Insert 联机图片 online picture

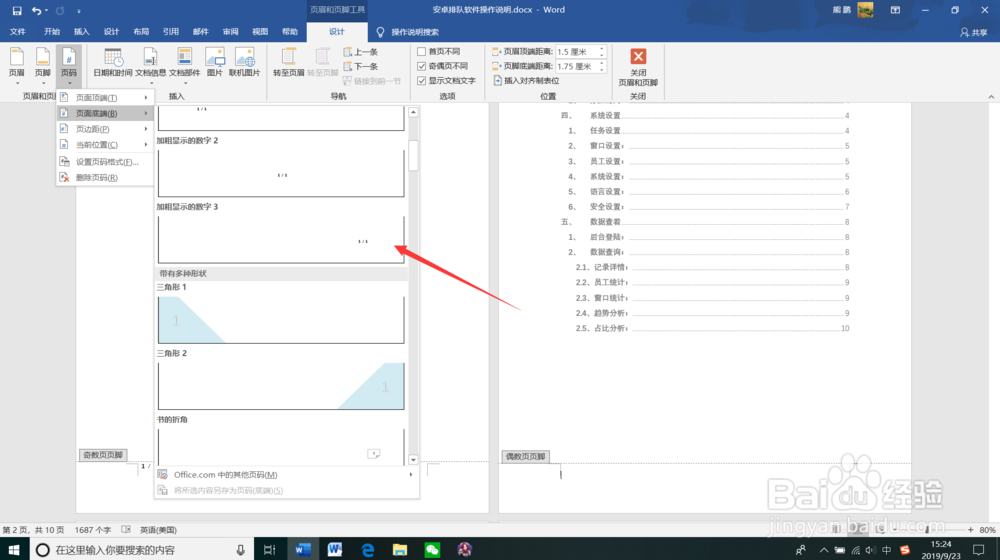coord(244,63)
